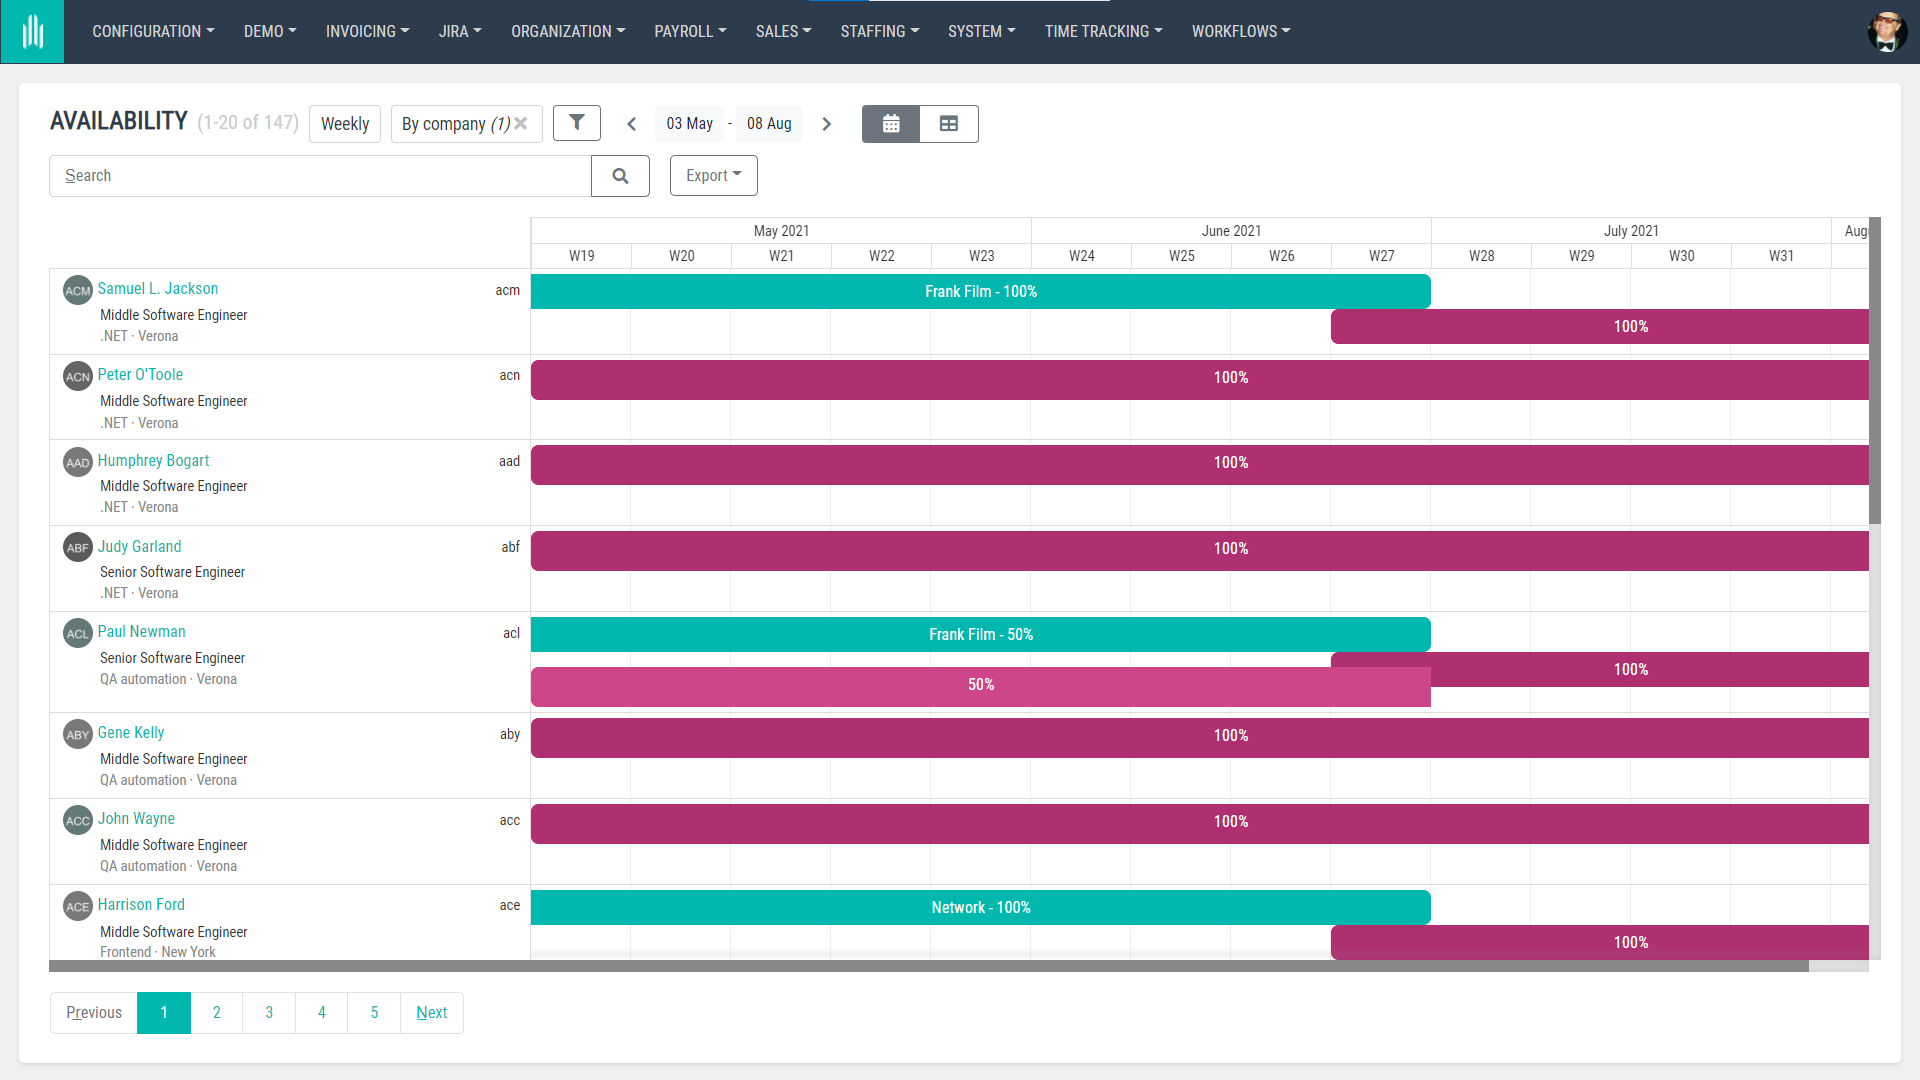Switch to calendar view icon

pos(890,123)
